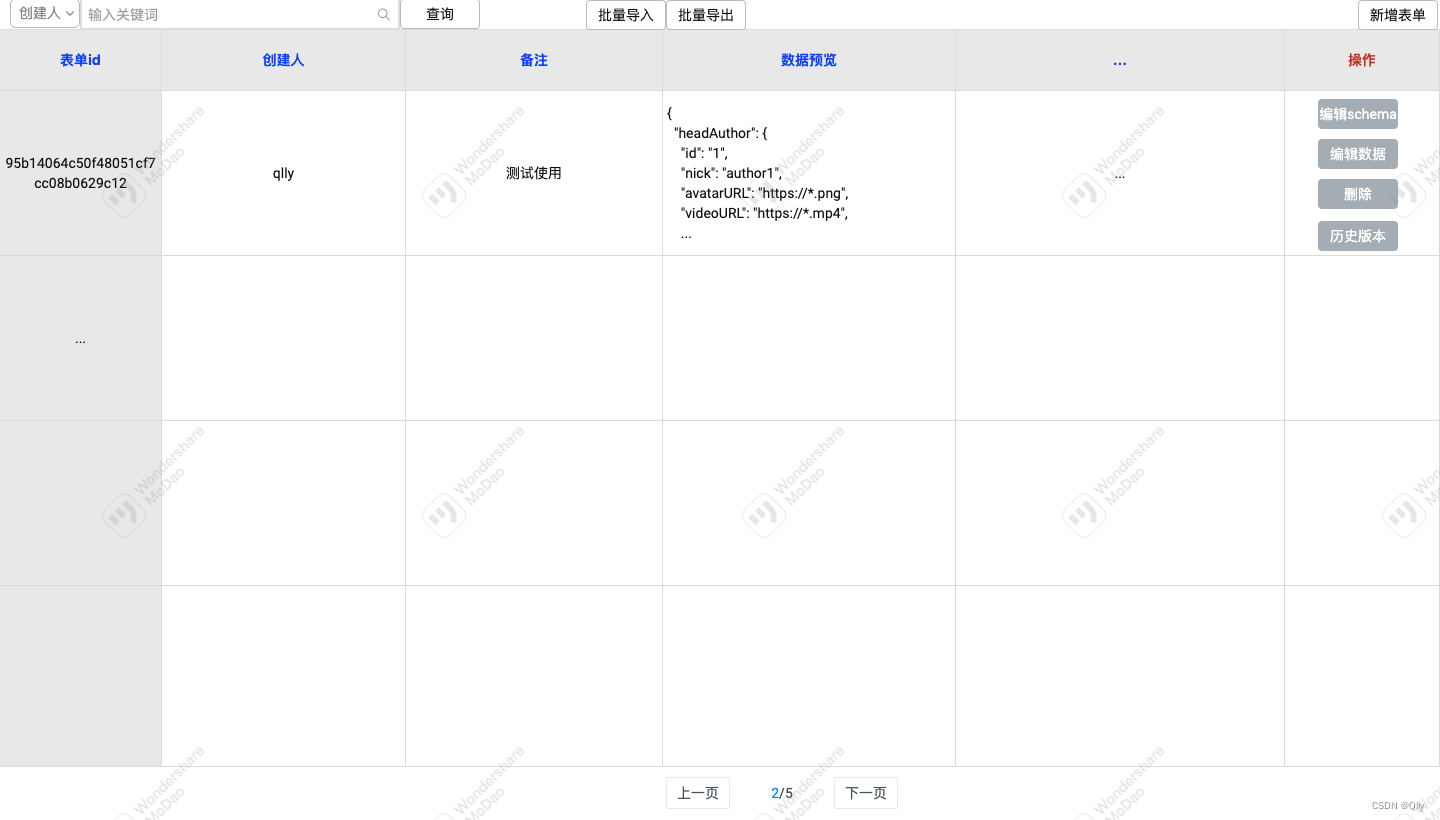This screenshot has height=820, width=1440.
Task: Select the form id 95b14064c50f48051cf7cc08b0629c12 cell
Action: tap(80, 173)
